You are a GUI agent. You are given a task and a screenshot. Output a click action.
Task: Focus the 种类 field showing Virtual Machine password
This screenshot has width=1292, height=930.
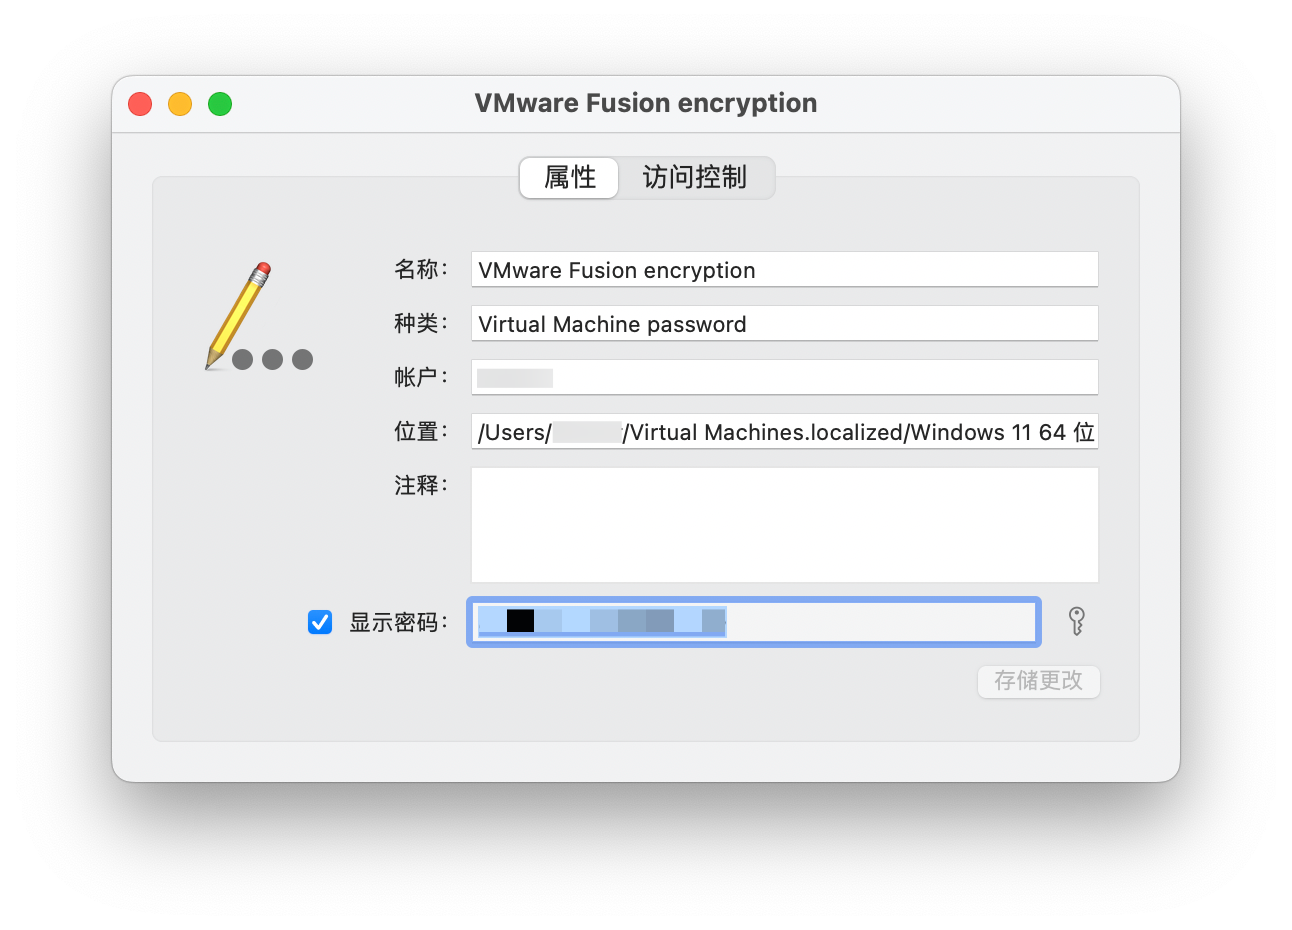[784, 324]
